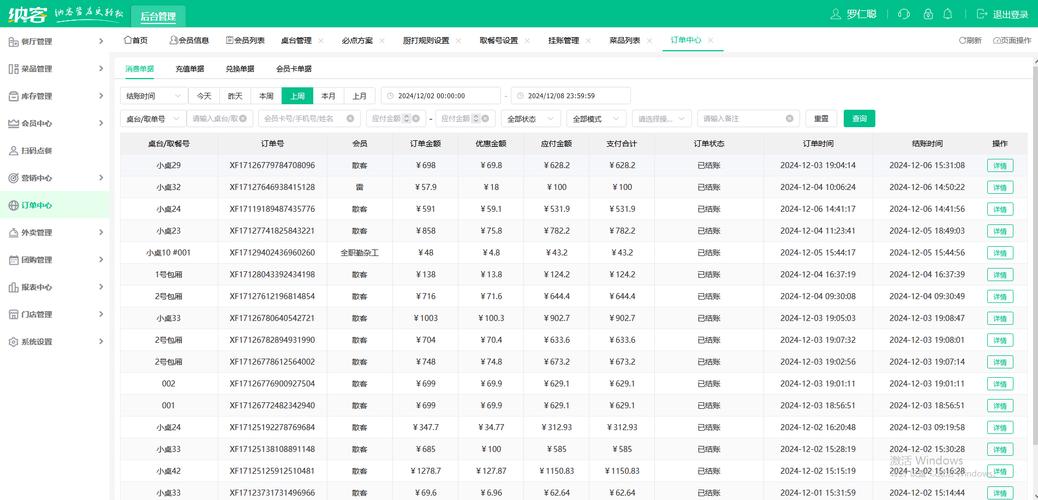Click the 团购管理 calendar icon

[x=13, y=260]
